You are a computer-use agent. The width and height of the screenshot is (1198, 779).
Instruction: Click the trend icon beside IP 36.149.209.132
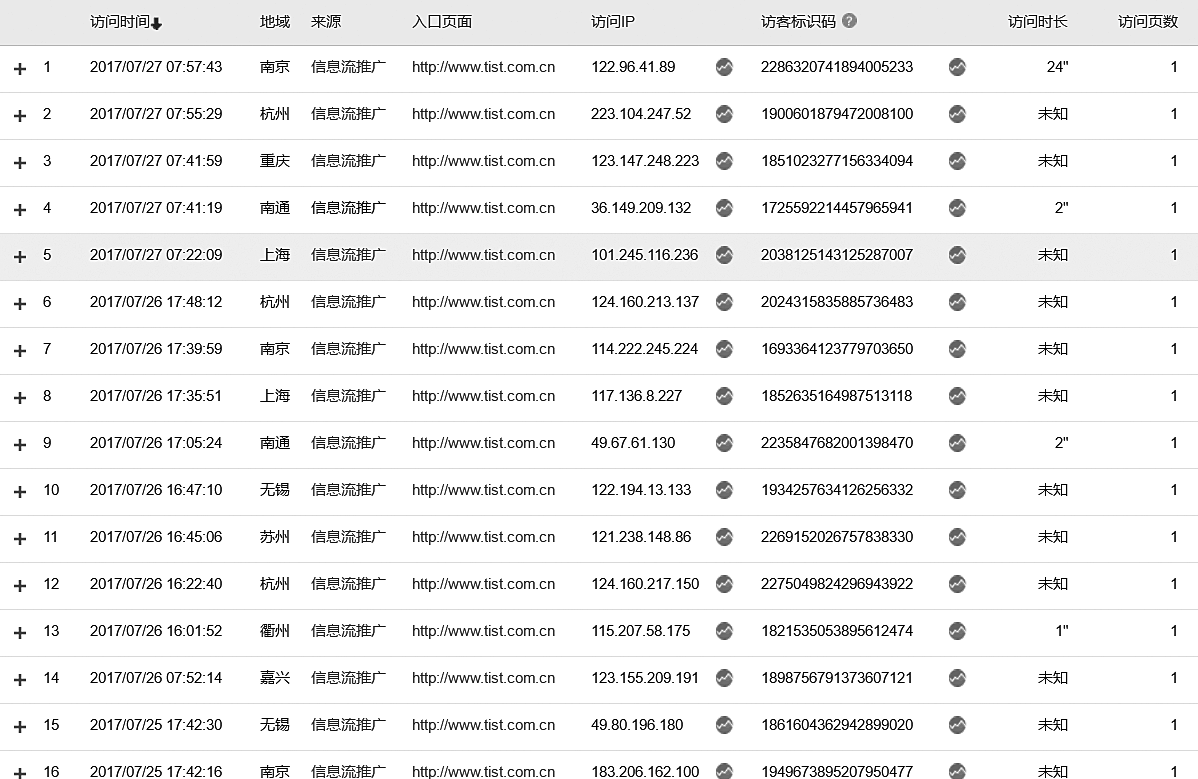724,208
